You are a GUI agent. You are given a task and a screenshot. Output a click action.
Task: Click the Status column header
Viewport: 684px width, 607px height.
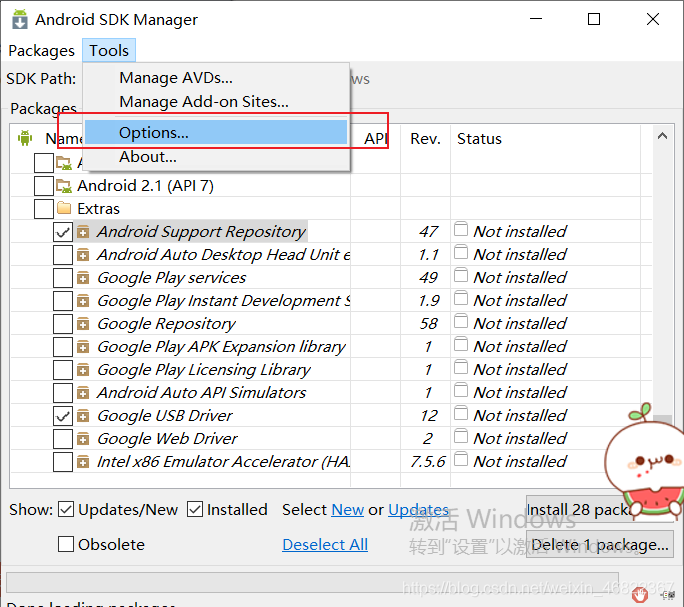click(479, 139)
